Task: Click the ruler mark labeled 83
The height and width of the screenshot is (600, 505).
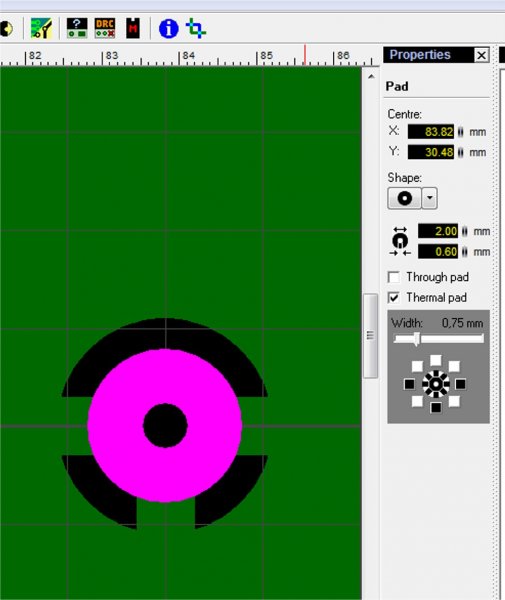Action: tap(112, 56)
